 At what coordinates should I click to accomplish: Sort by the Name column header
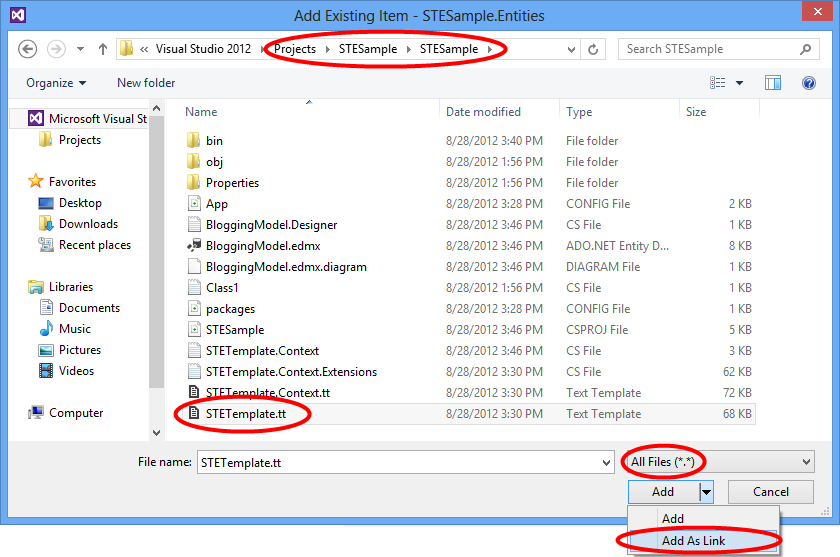[201, 112]
